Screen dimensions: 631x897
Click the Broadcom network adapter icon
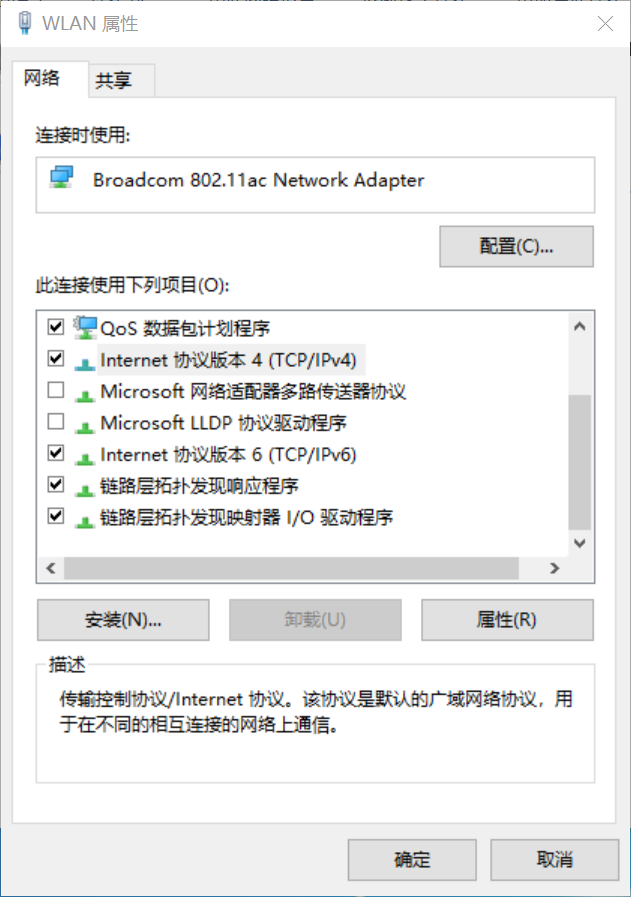62,180
